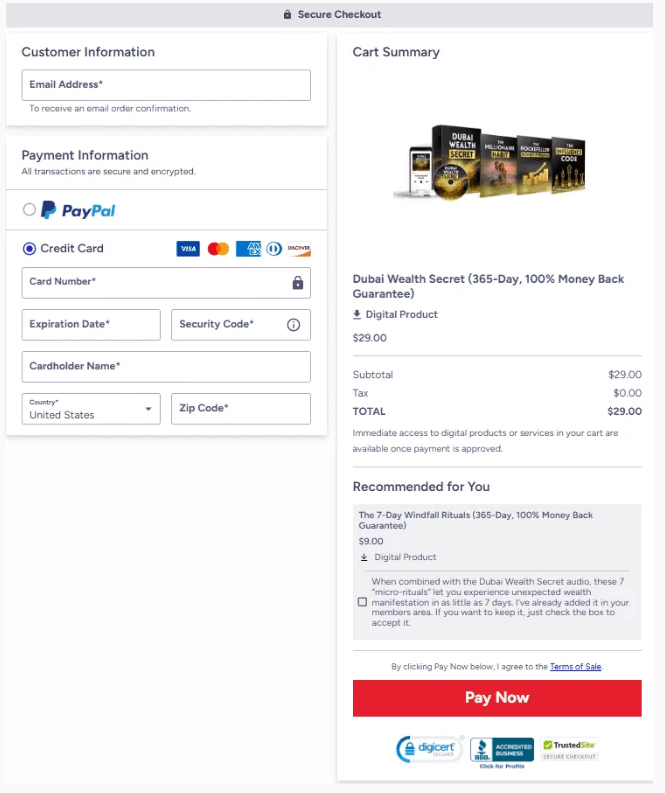The width and height of the screenshot is (665, 793).
Task: Click the Visa card icon
Action: 188,249
